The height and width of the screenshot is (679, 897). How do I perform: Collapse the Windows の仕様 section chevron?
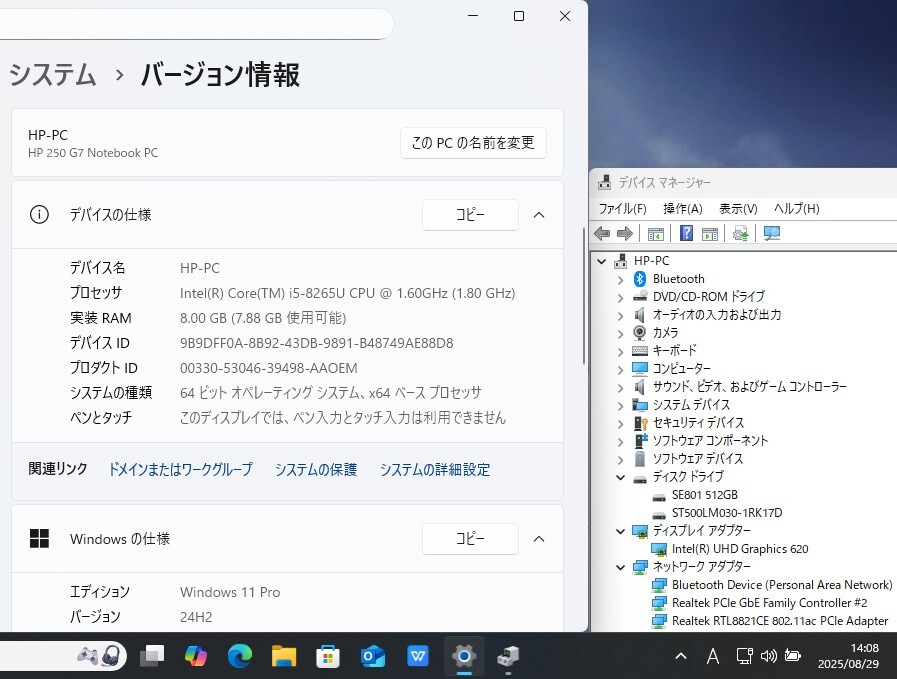click(x=539, y=539)
